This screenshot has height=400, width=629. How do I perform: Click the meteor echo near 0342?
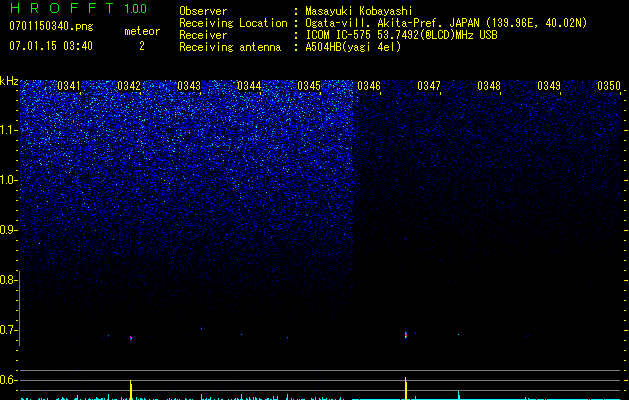pos(131,338)
